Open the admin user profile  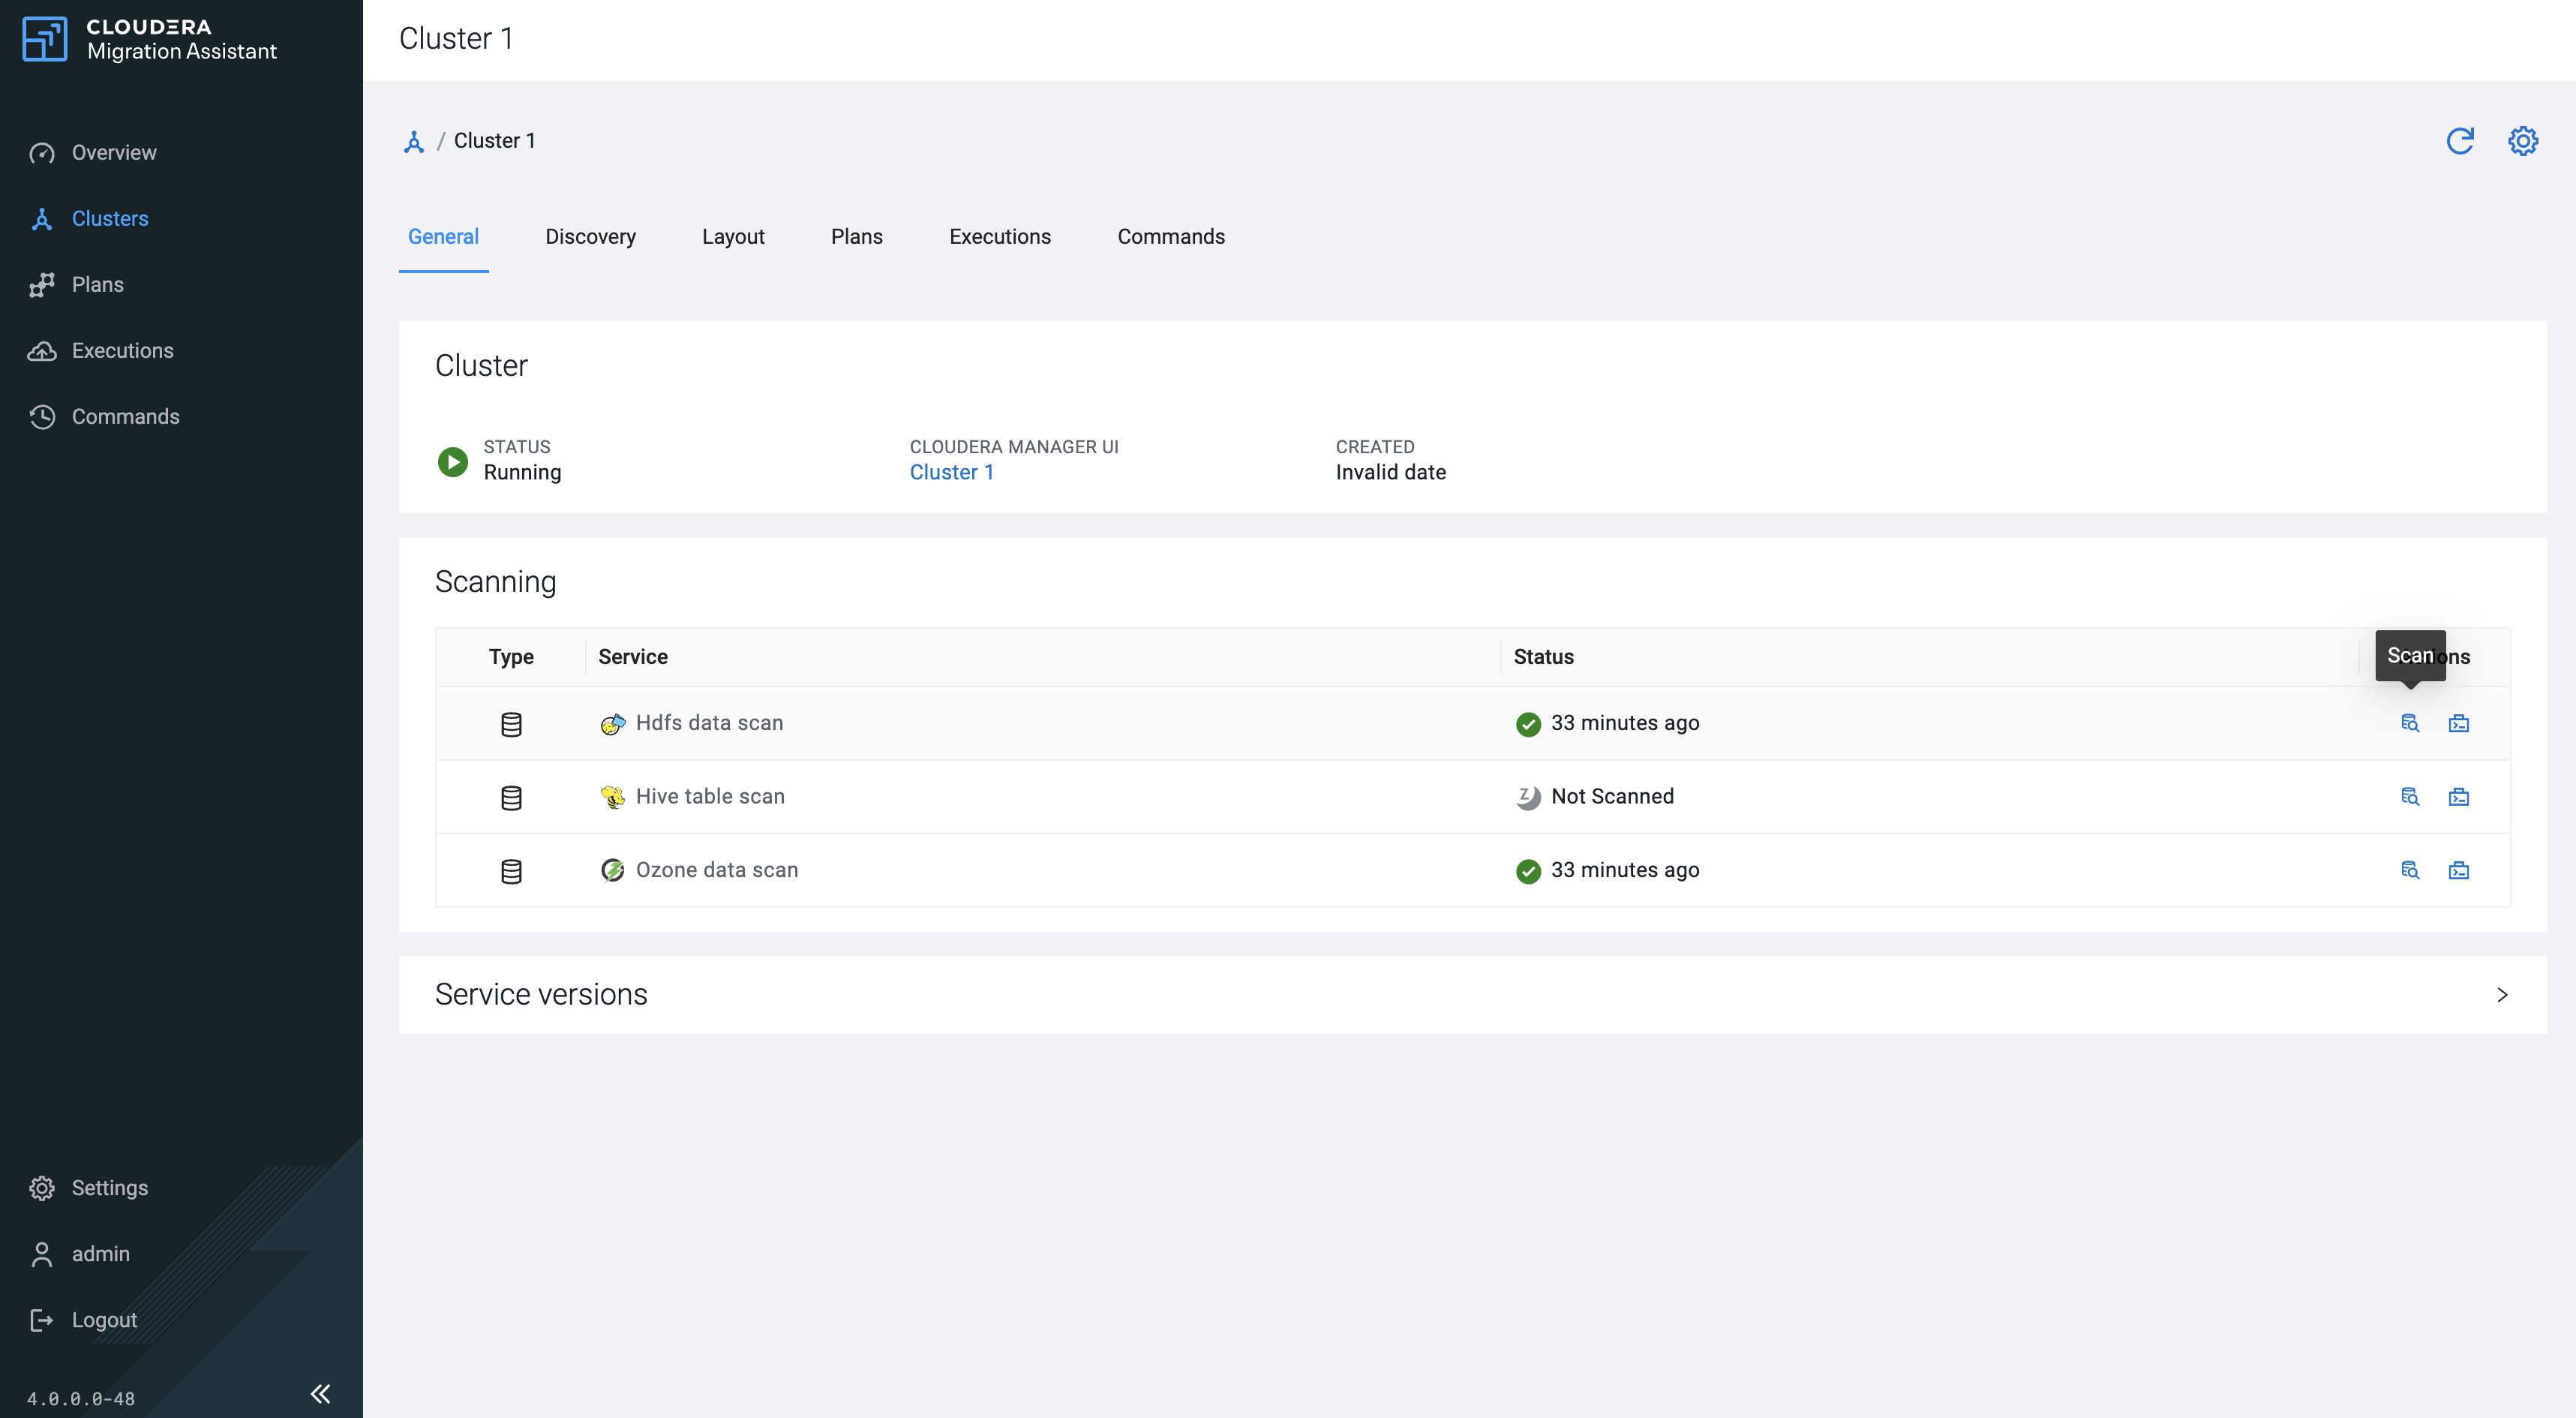(x=100, y=1254)
